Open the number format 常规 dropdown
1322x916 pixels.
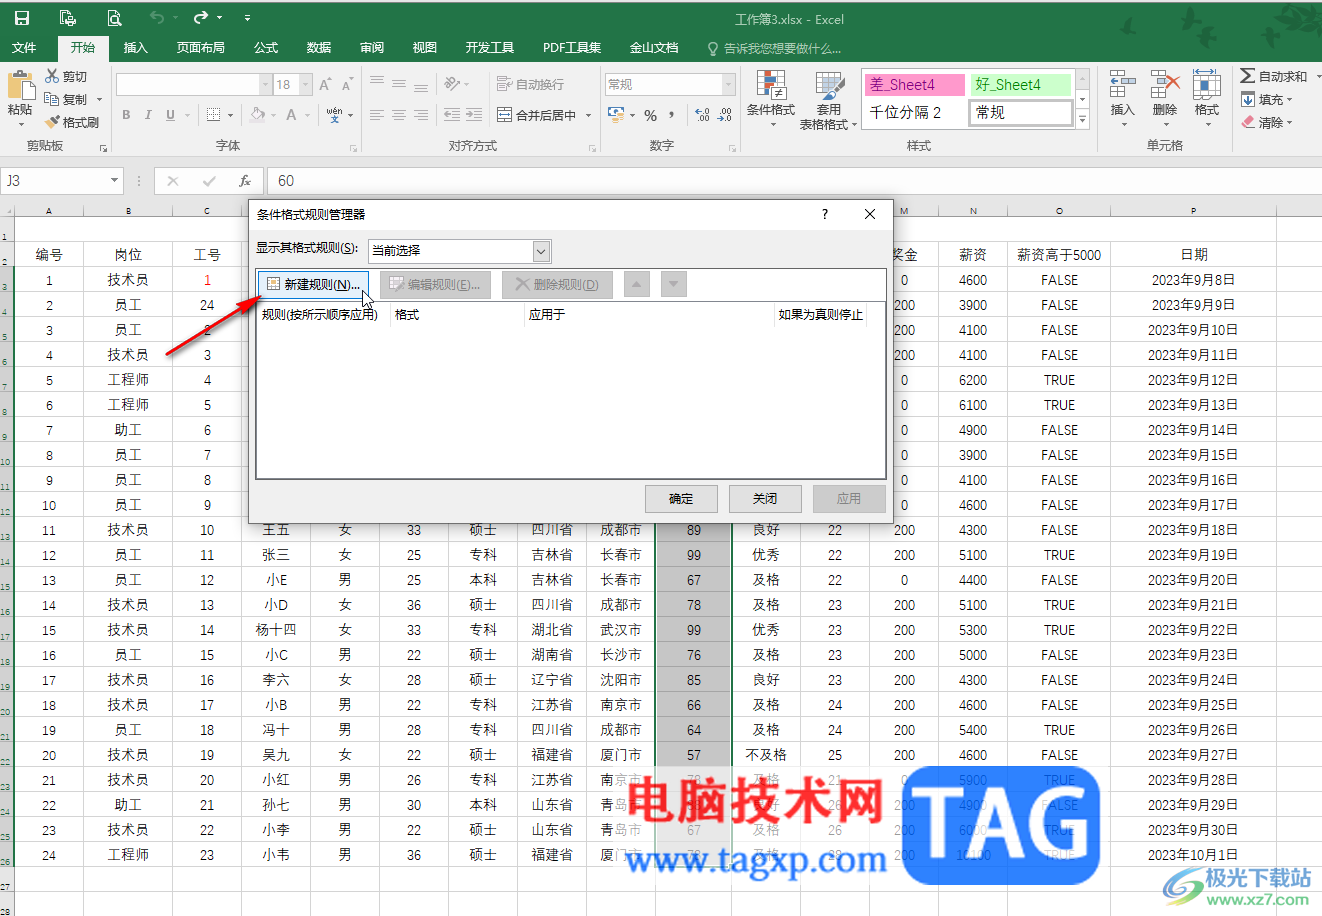(x=728, y=85)
